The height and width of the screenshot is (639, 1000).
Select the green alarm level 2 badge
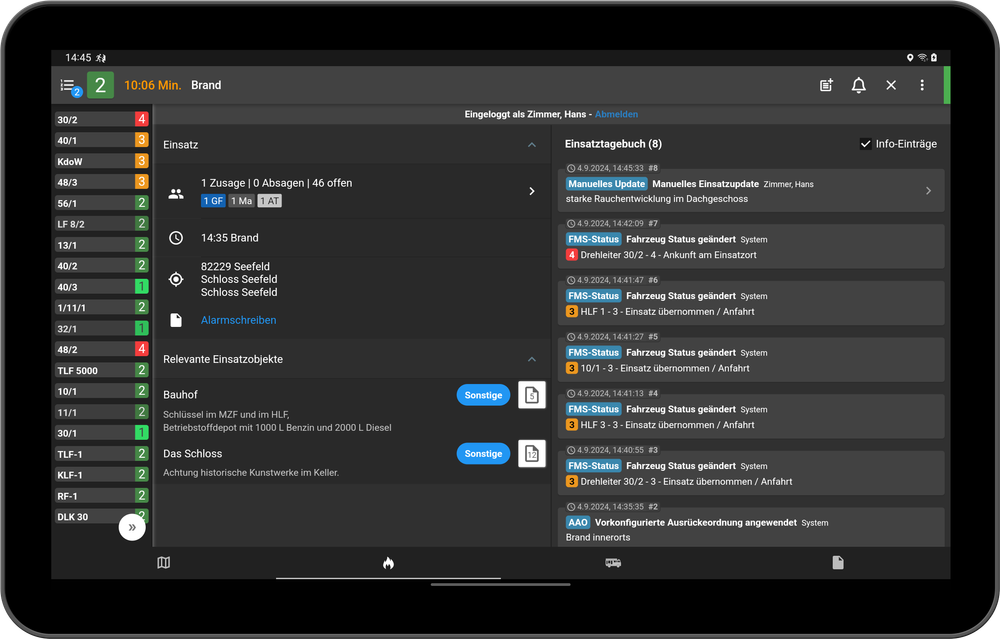(100, 85)
